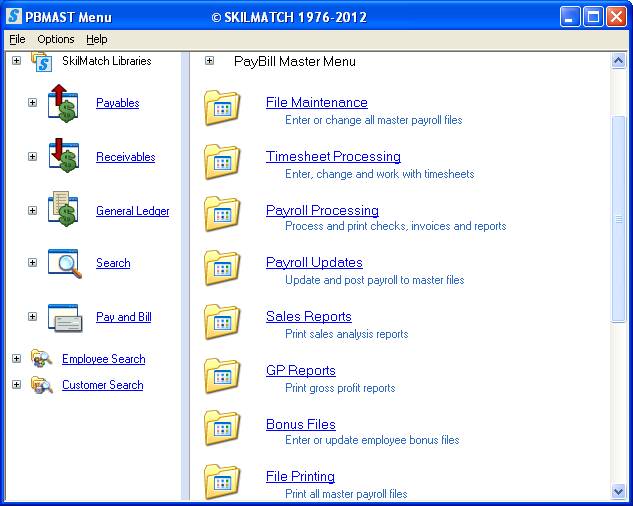
Task: Click the Search magnifying glass icon
Action: (x=65, y=263)
